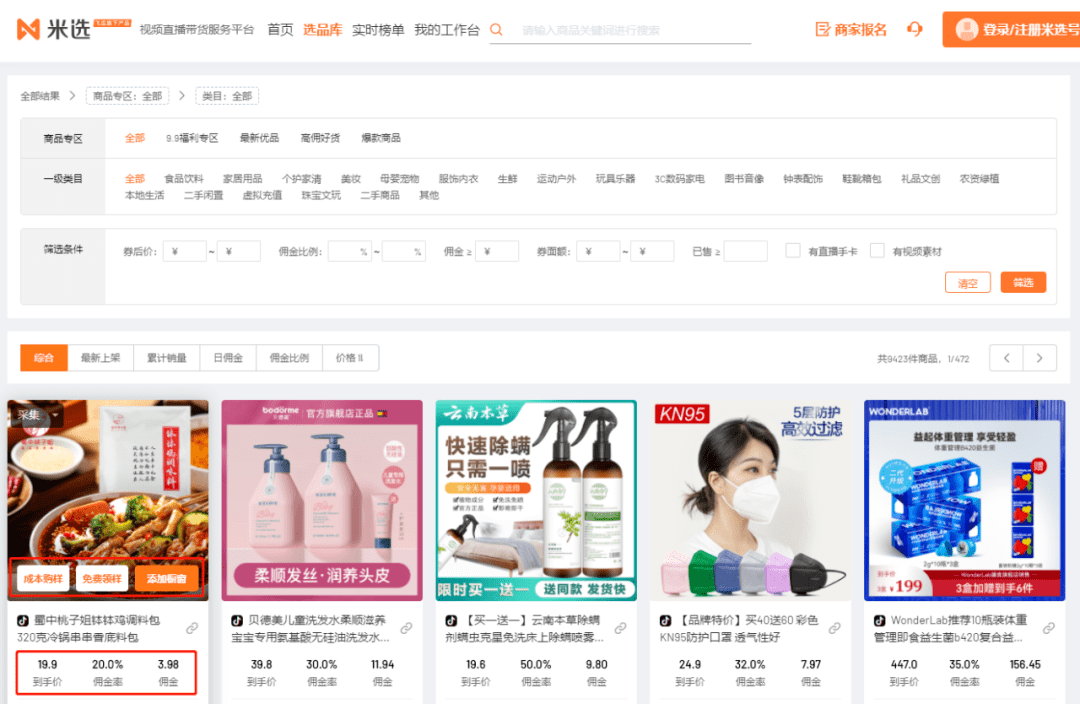Open 云南本草 mite spray thumbnail
Viewport: 1080px width, 704px height.
[x=537, y=501]
